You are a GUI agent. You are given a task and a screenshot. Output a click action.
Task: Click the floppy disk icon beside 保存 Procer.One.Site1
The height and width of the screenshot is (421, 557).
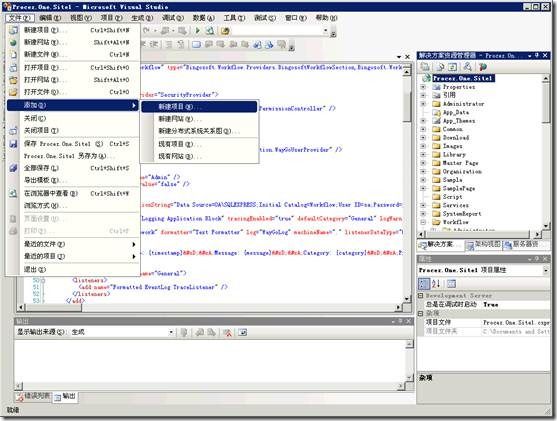(13, 144)
